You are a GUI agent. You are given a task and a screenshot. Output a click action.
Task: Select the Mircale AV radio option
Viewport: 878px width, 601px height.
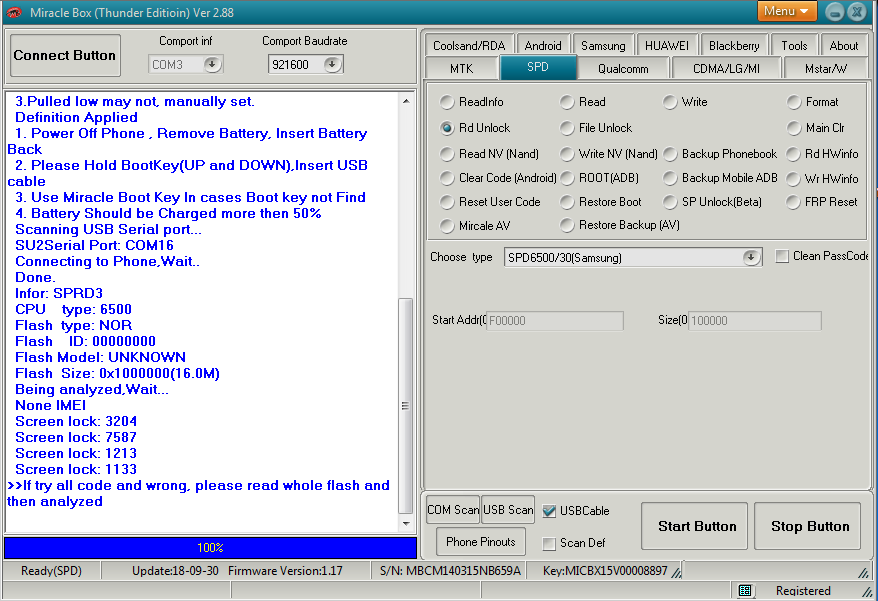pos(475,226)
